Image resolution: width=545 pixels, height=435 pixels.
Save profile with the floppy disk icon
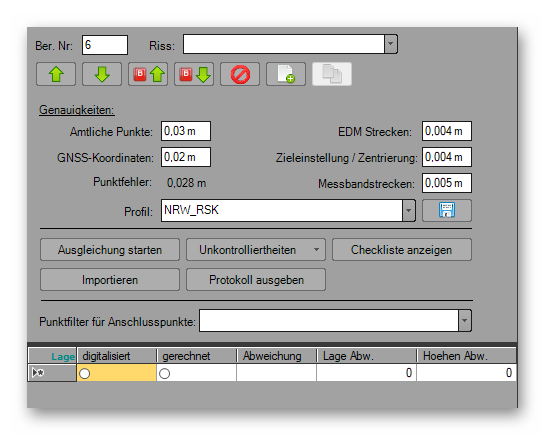point(447,210)
